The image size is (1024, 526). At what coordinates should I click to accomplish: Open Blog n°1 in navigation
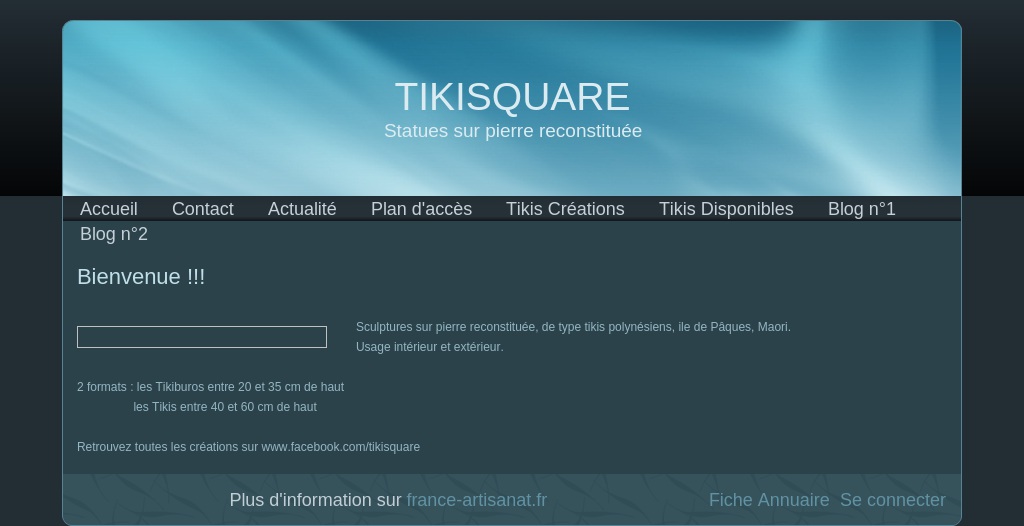[861, 209]
